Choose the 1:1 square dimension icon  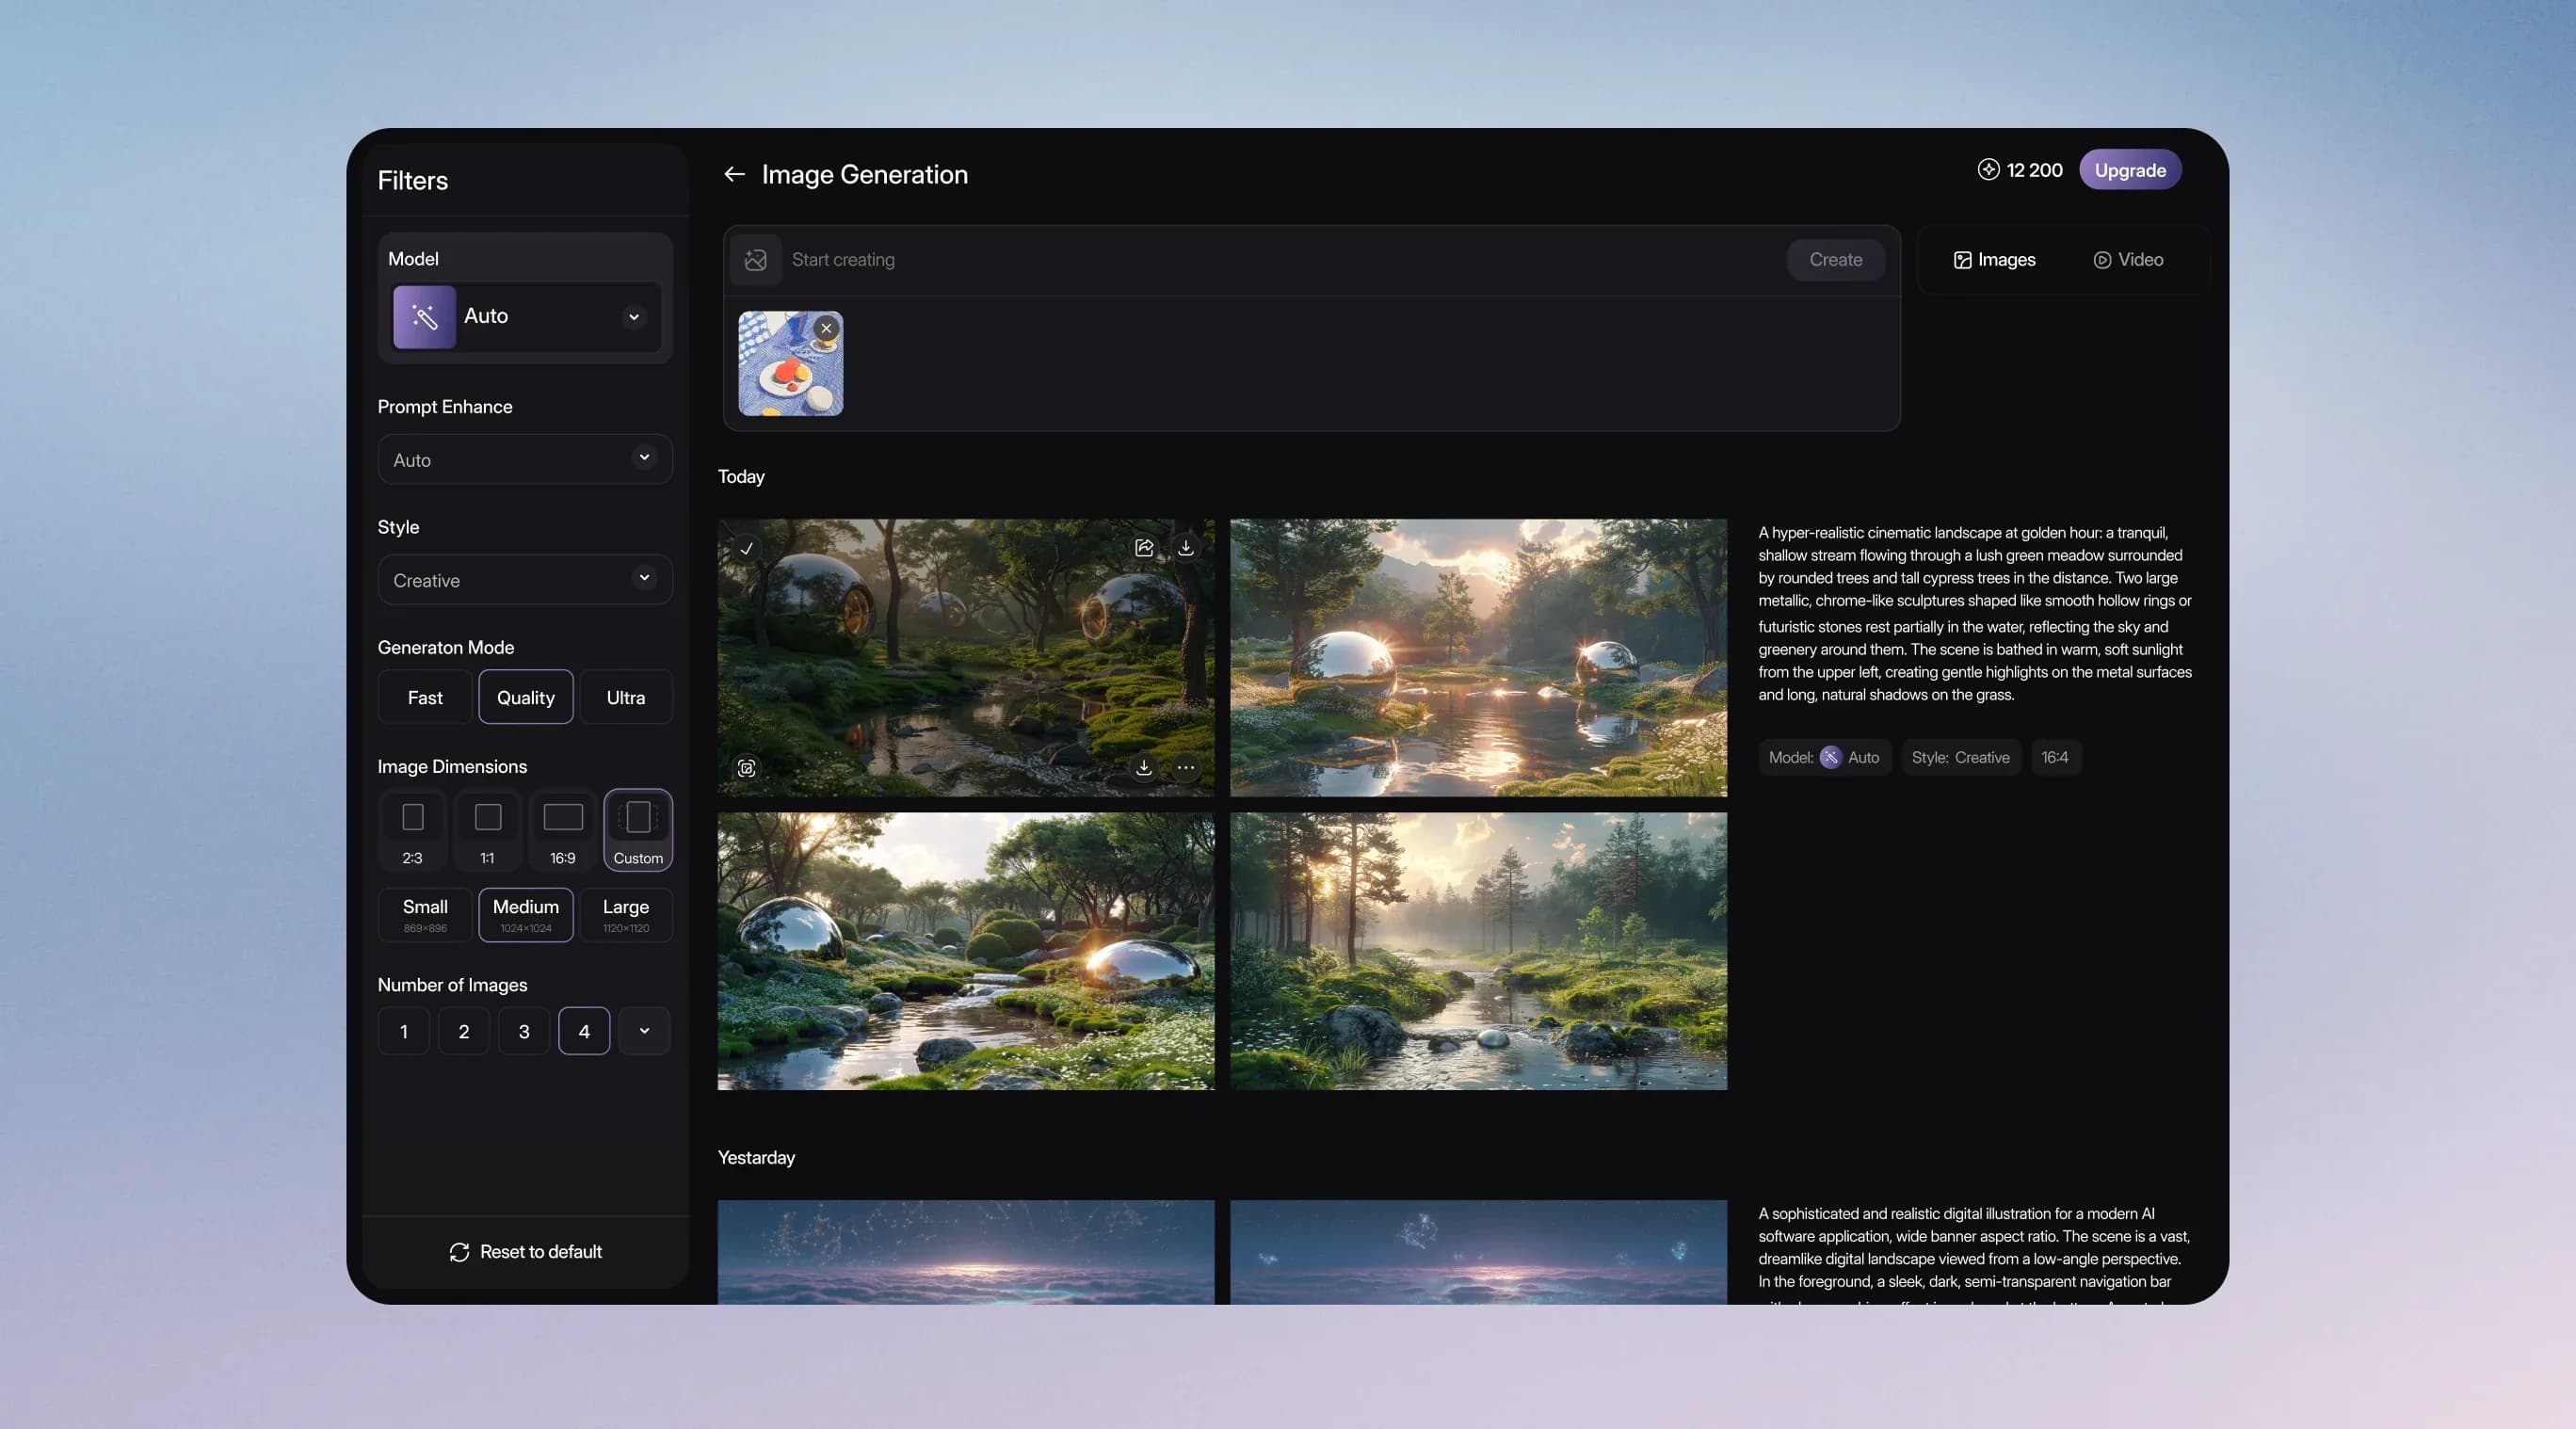pos(487,830)
